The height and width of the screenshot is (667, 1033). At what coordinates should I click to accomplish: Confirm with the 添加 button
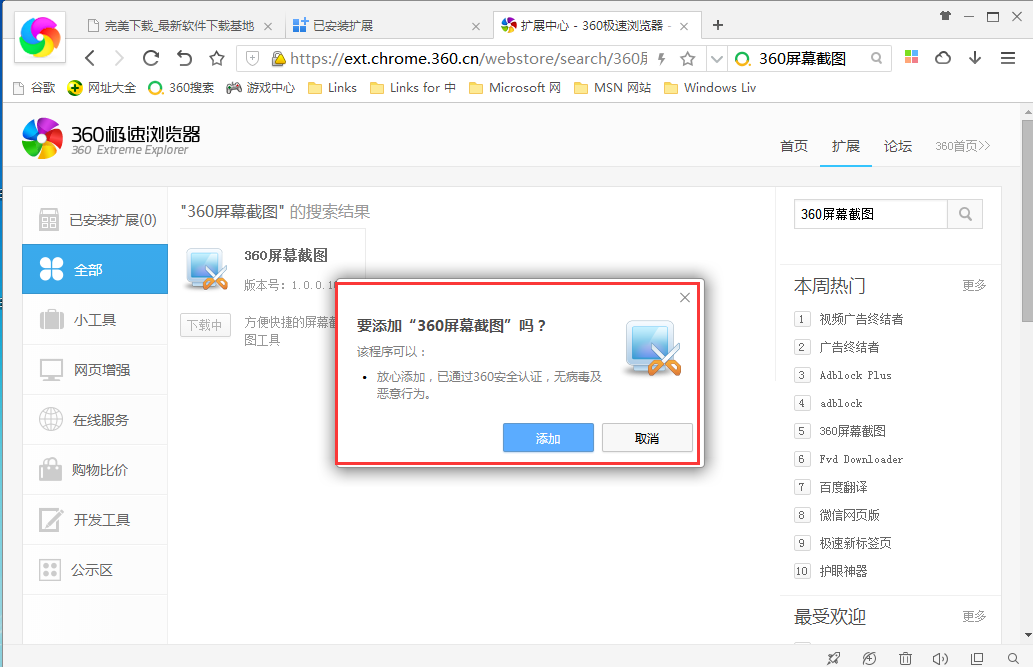tap(548, 438)
